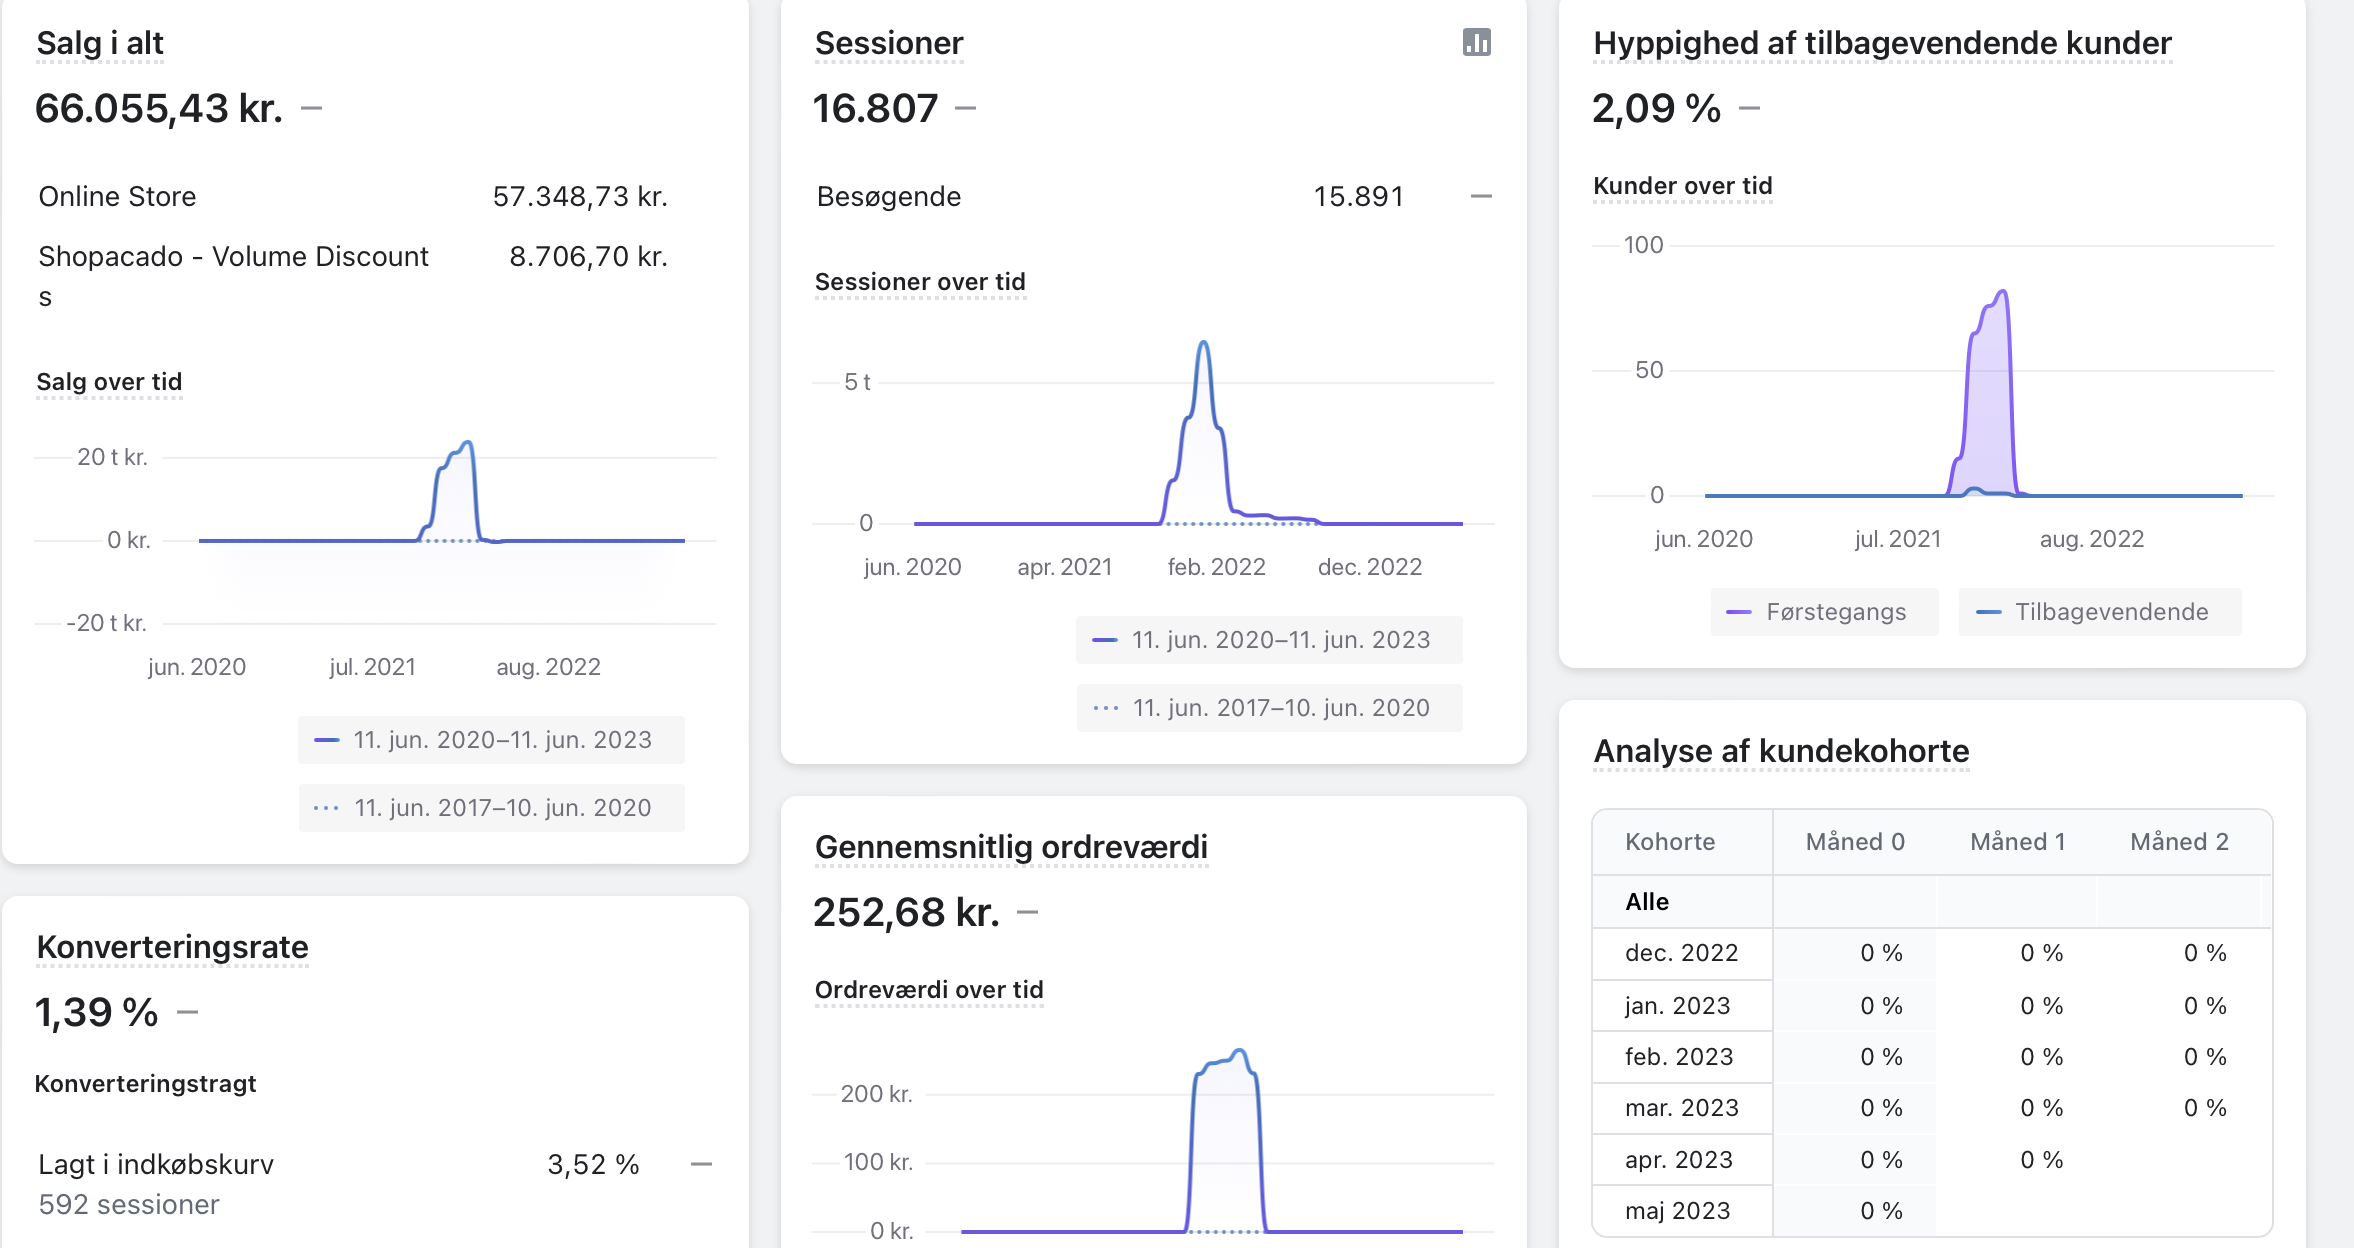Screen dimensions: 2354x1248
Task: Click the Sessioner over tid label
Action: (x=919, y=282)
